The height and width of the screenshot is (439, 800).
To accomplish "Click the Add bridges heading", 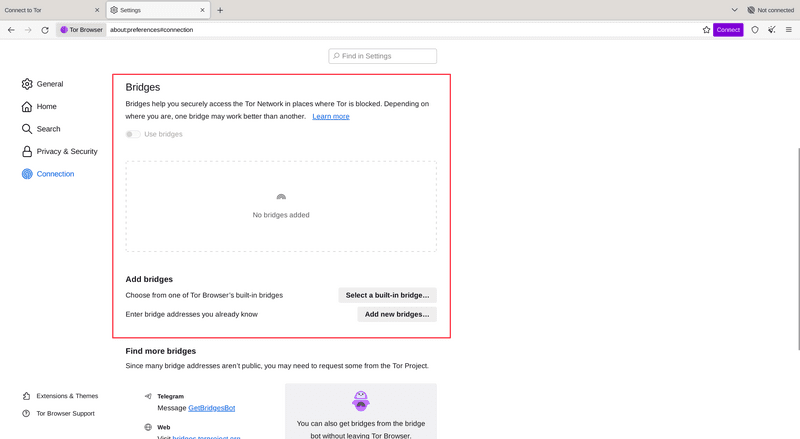I will pyautogui.click(x=149, y=279).
